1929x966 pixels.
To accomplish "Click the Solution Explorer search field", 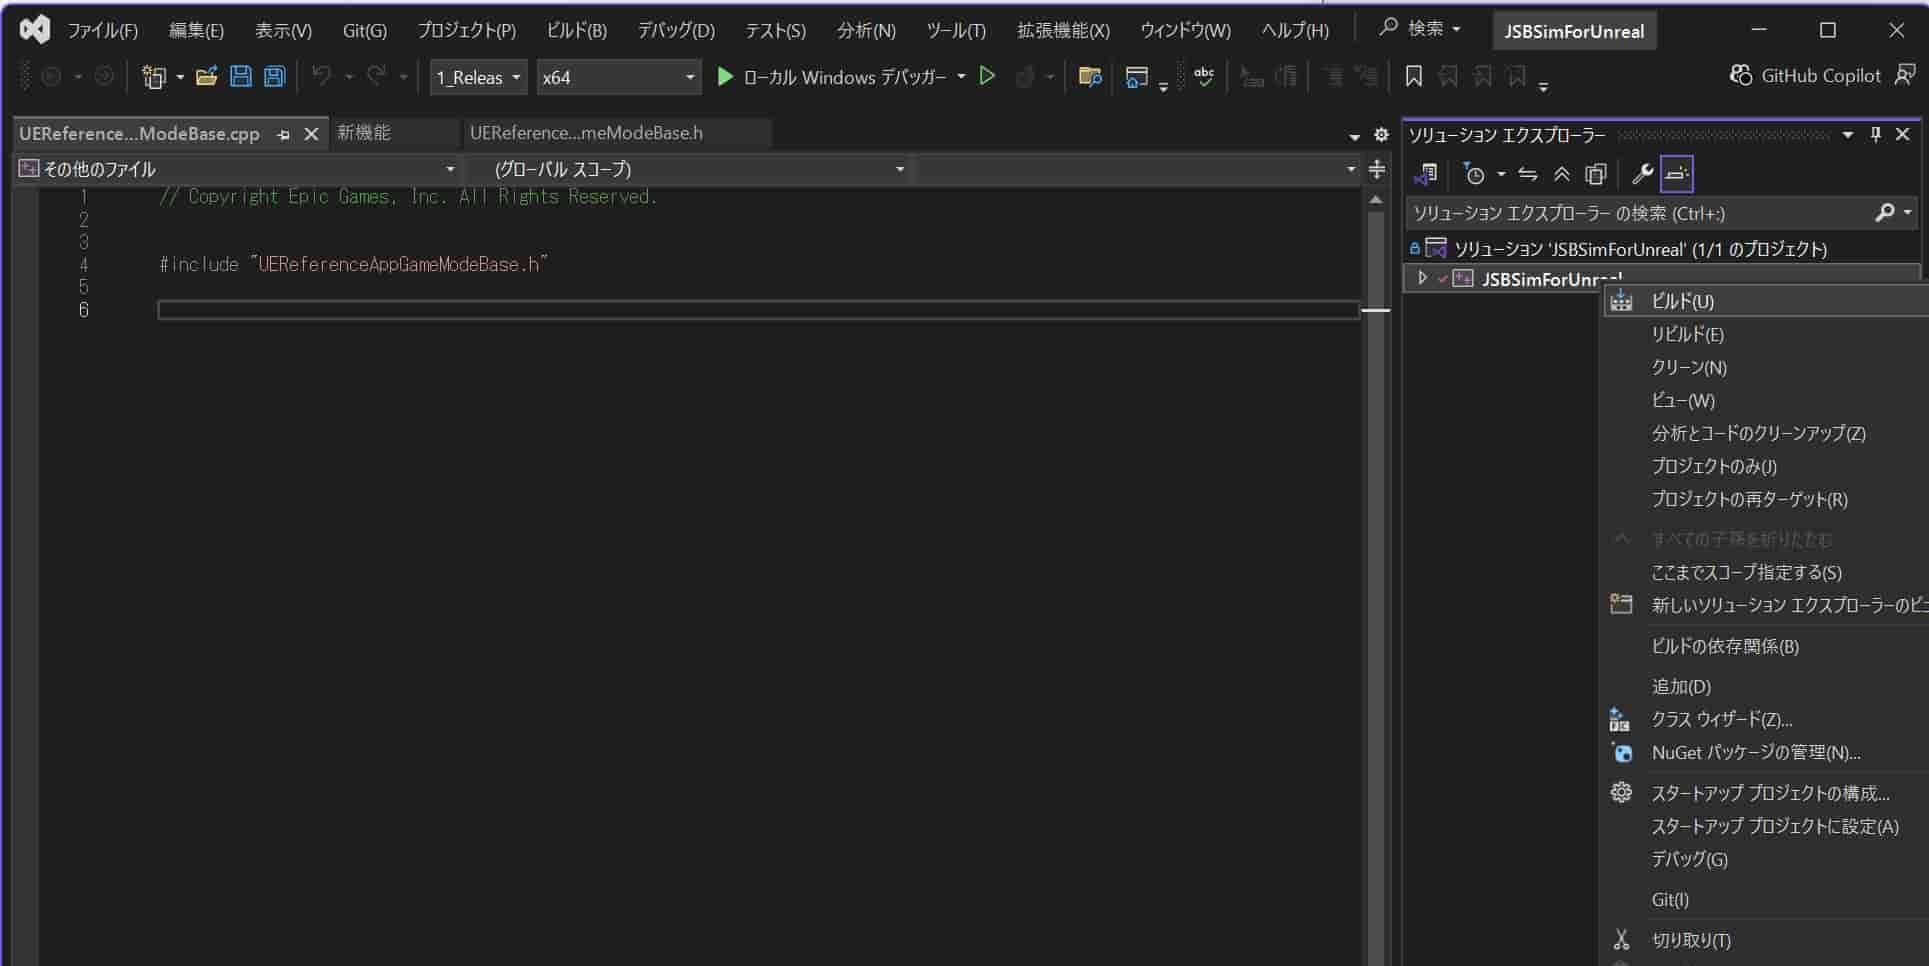I will coord(1640,213).
